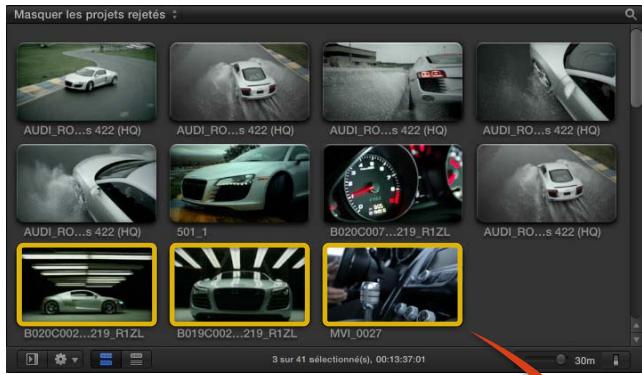
Task: Adjust the thumbnail duration slider knob
Action: point(561,359)
